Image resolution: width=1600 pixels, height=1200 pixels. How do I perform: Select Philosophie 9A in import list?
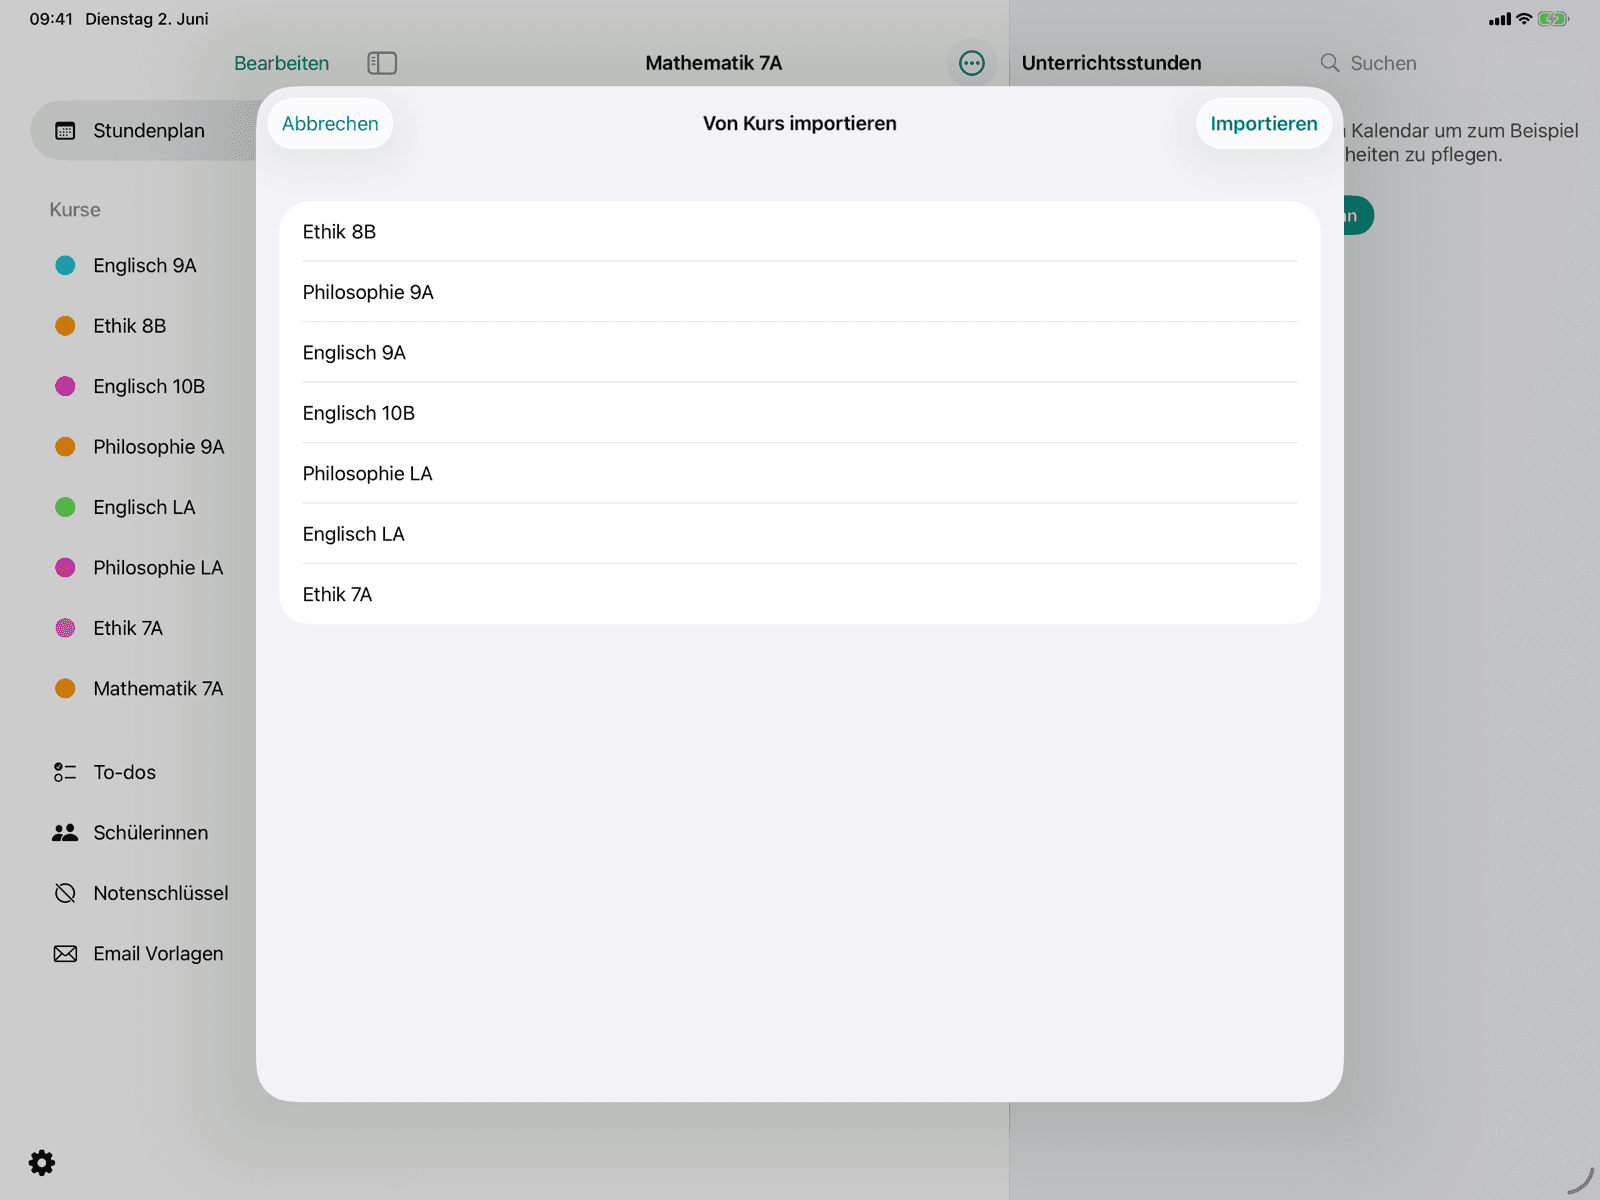tap(800, 292)
